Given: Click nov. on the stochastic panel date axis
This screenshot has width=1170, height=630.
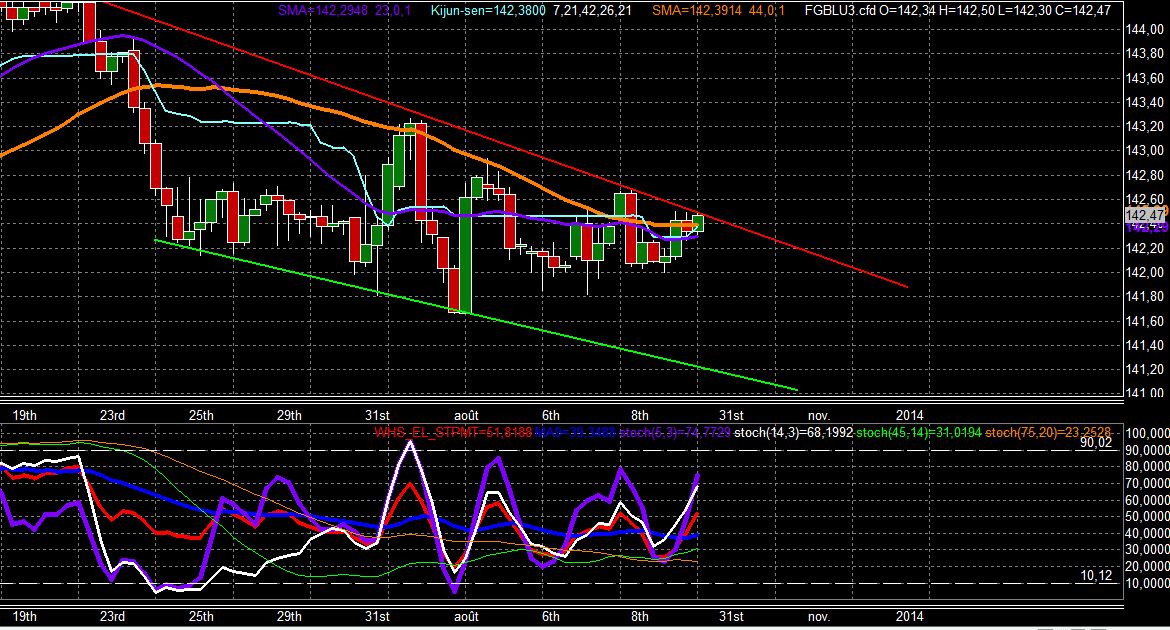Looking at the screenshot, I should [819, 617].
